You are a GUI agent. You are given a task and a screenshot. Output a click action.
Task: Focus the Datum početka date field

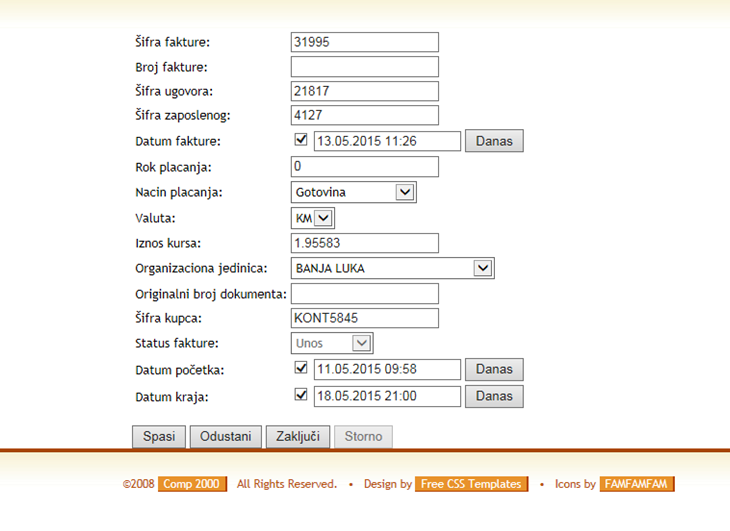pyautogui.click(x=387, y=369)
